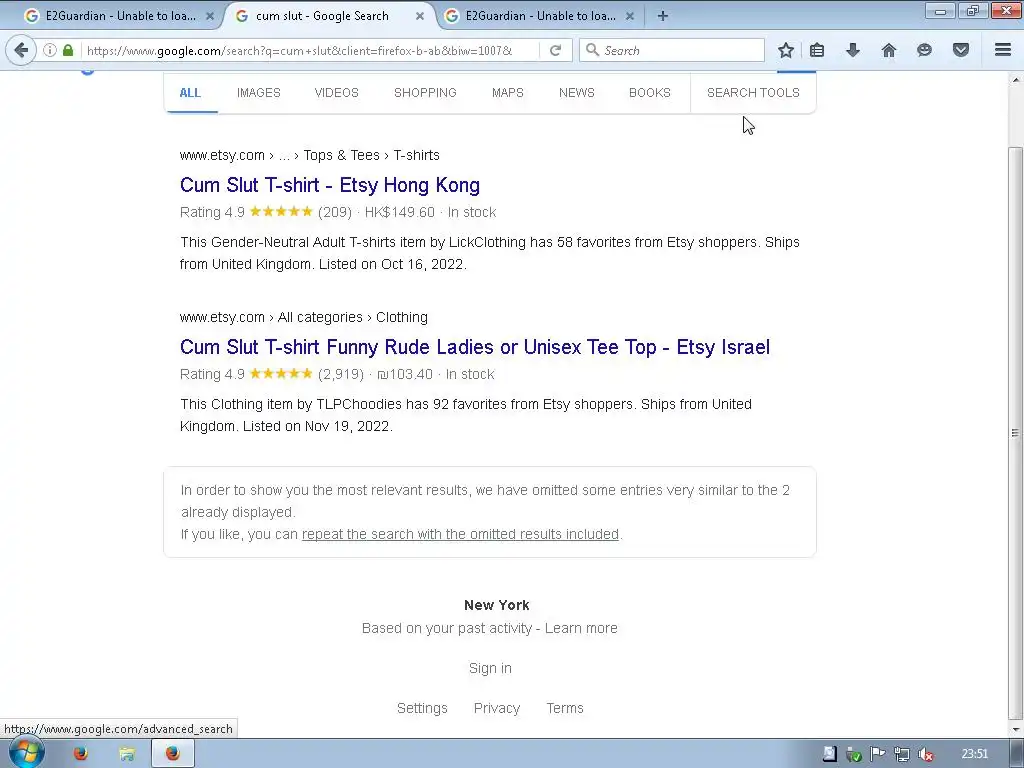Image resolution: width=1024 pixels, height=768 pixels.
Task: Open site information (i) icon in address bar
Action: 50,50
